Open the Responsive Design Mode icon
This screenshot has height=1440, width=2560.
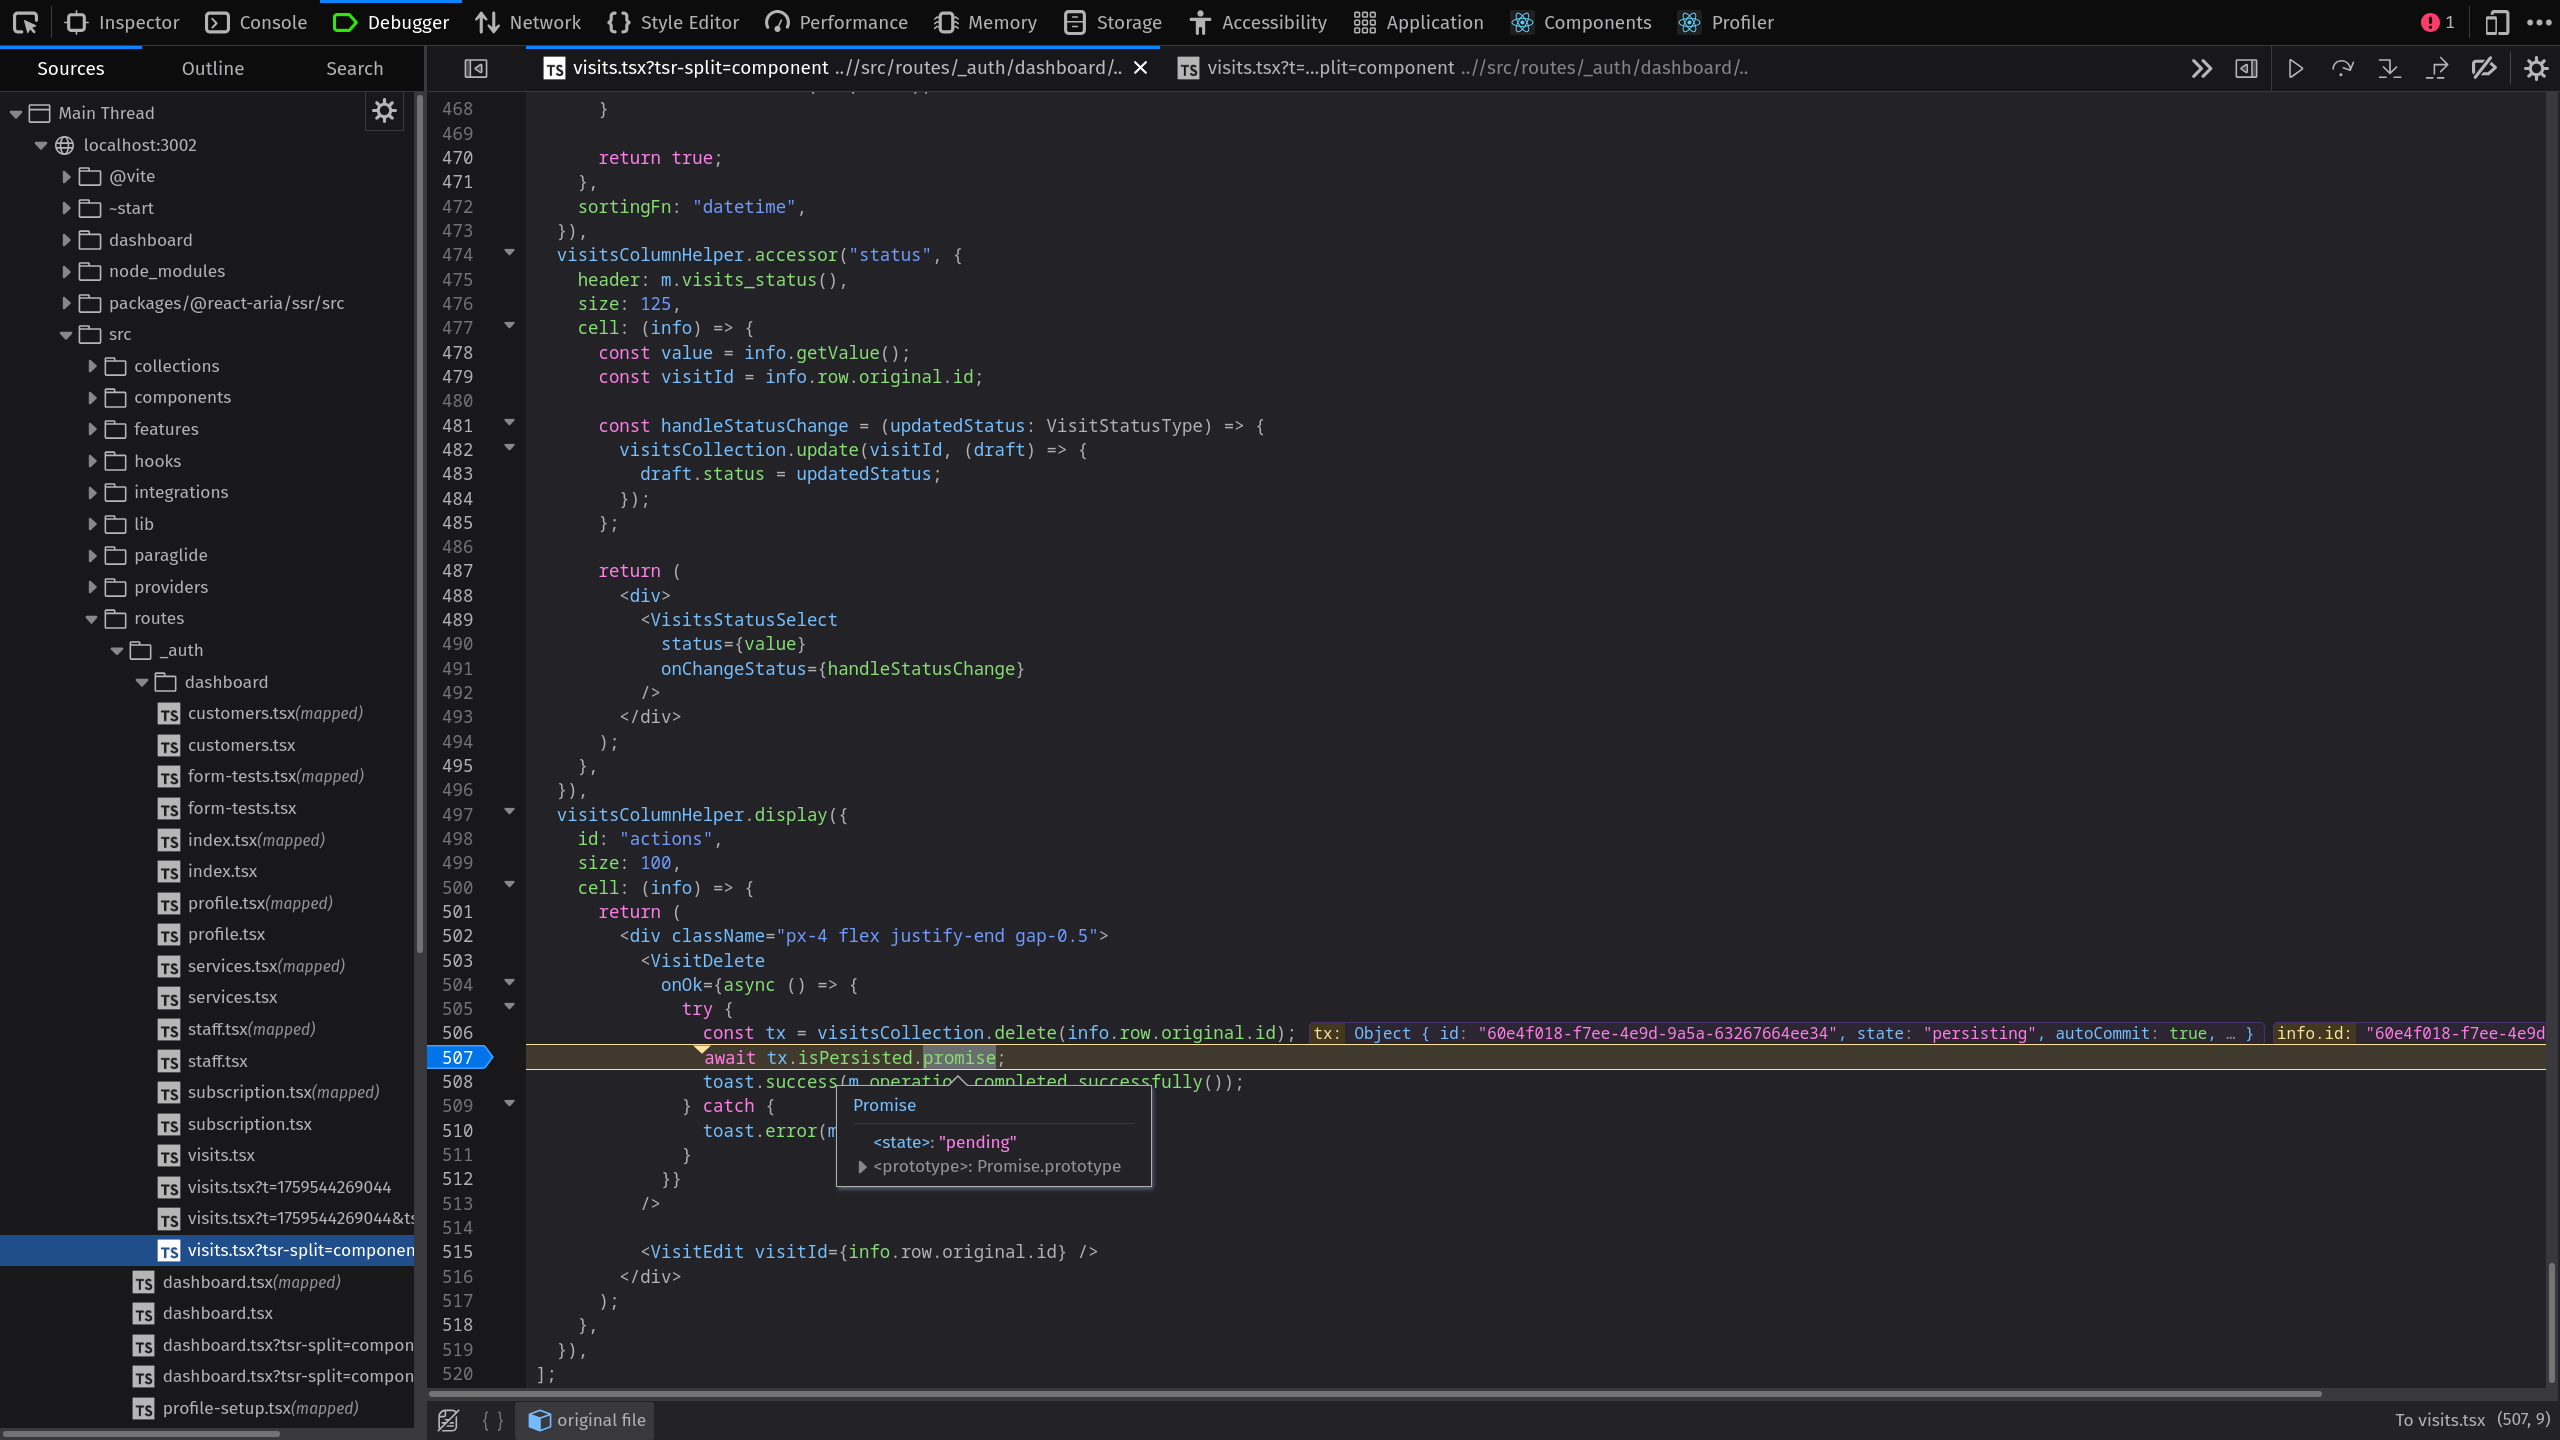pyautogui.click(x=2496, y=22)
